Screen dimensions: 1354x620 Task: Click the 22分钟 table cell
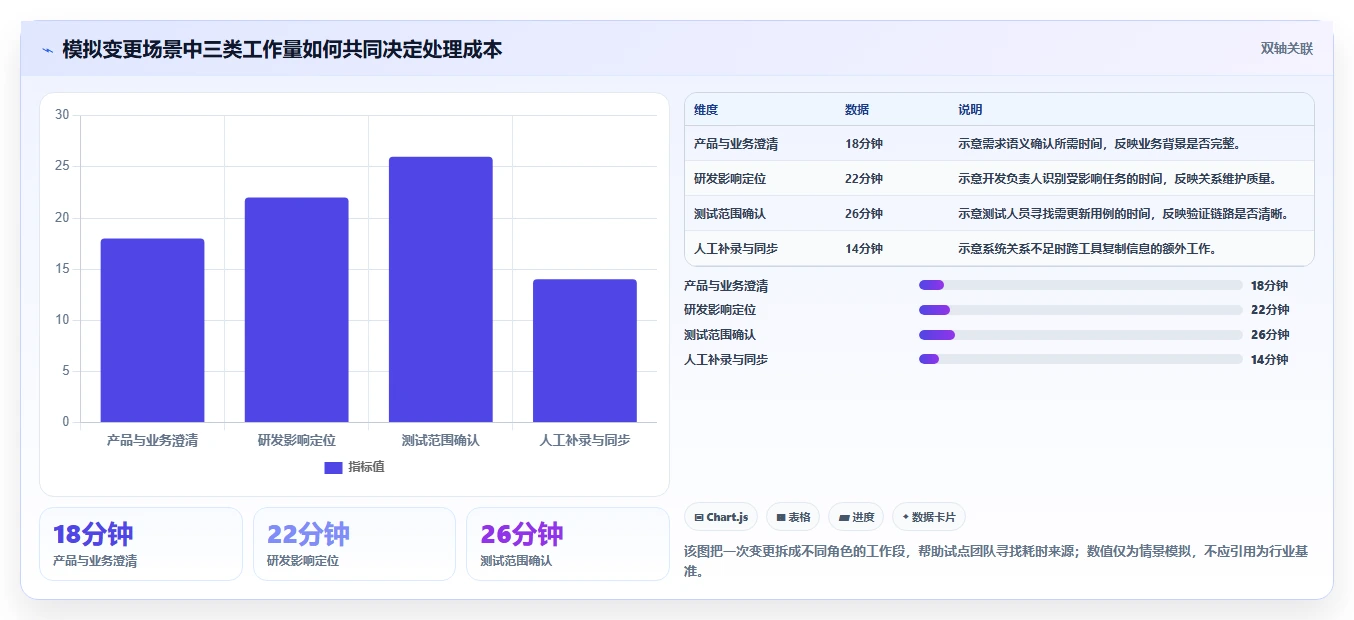(x=864, y=179)
